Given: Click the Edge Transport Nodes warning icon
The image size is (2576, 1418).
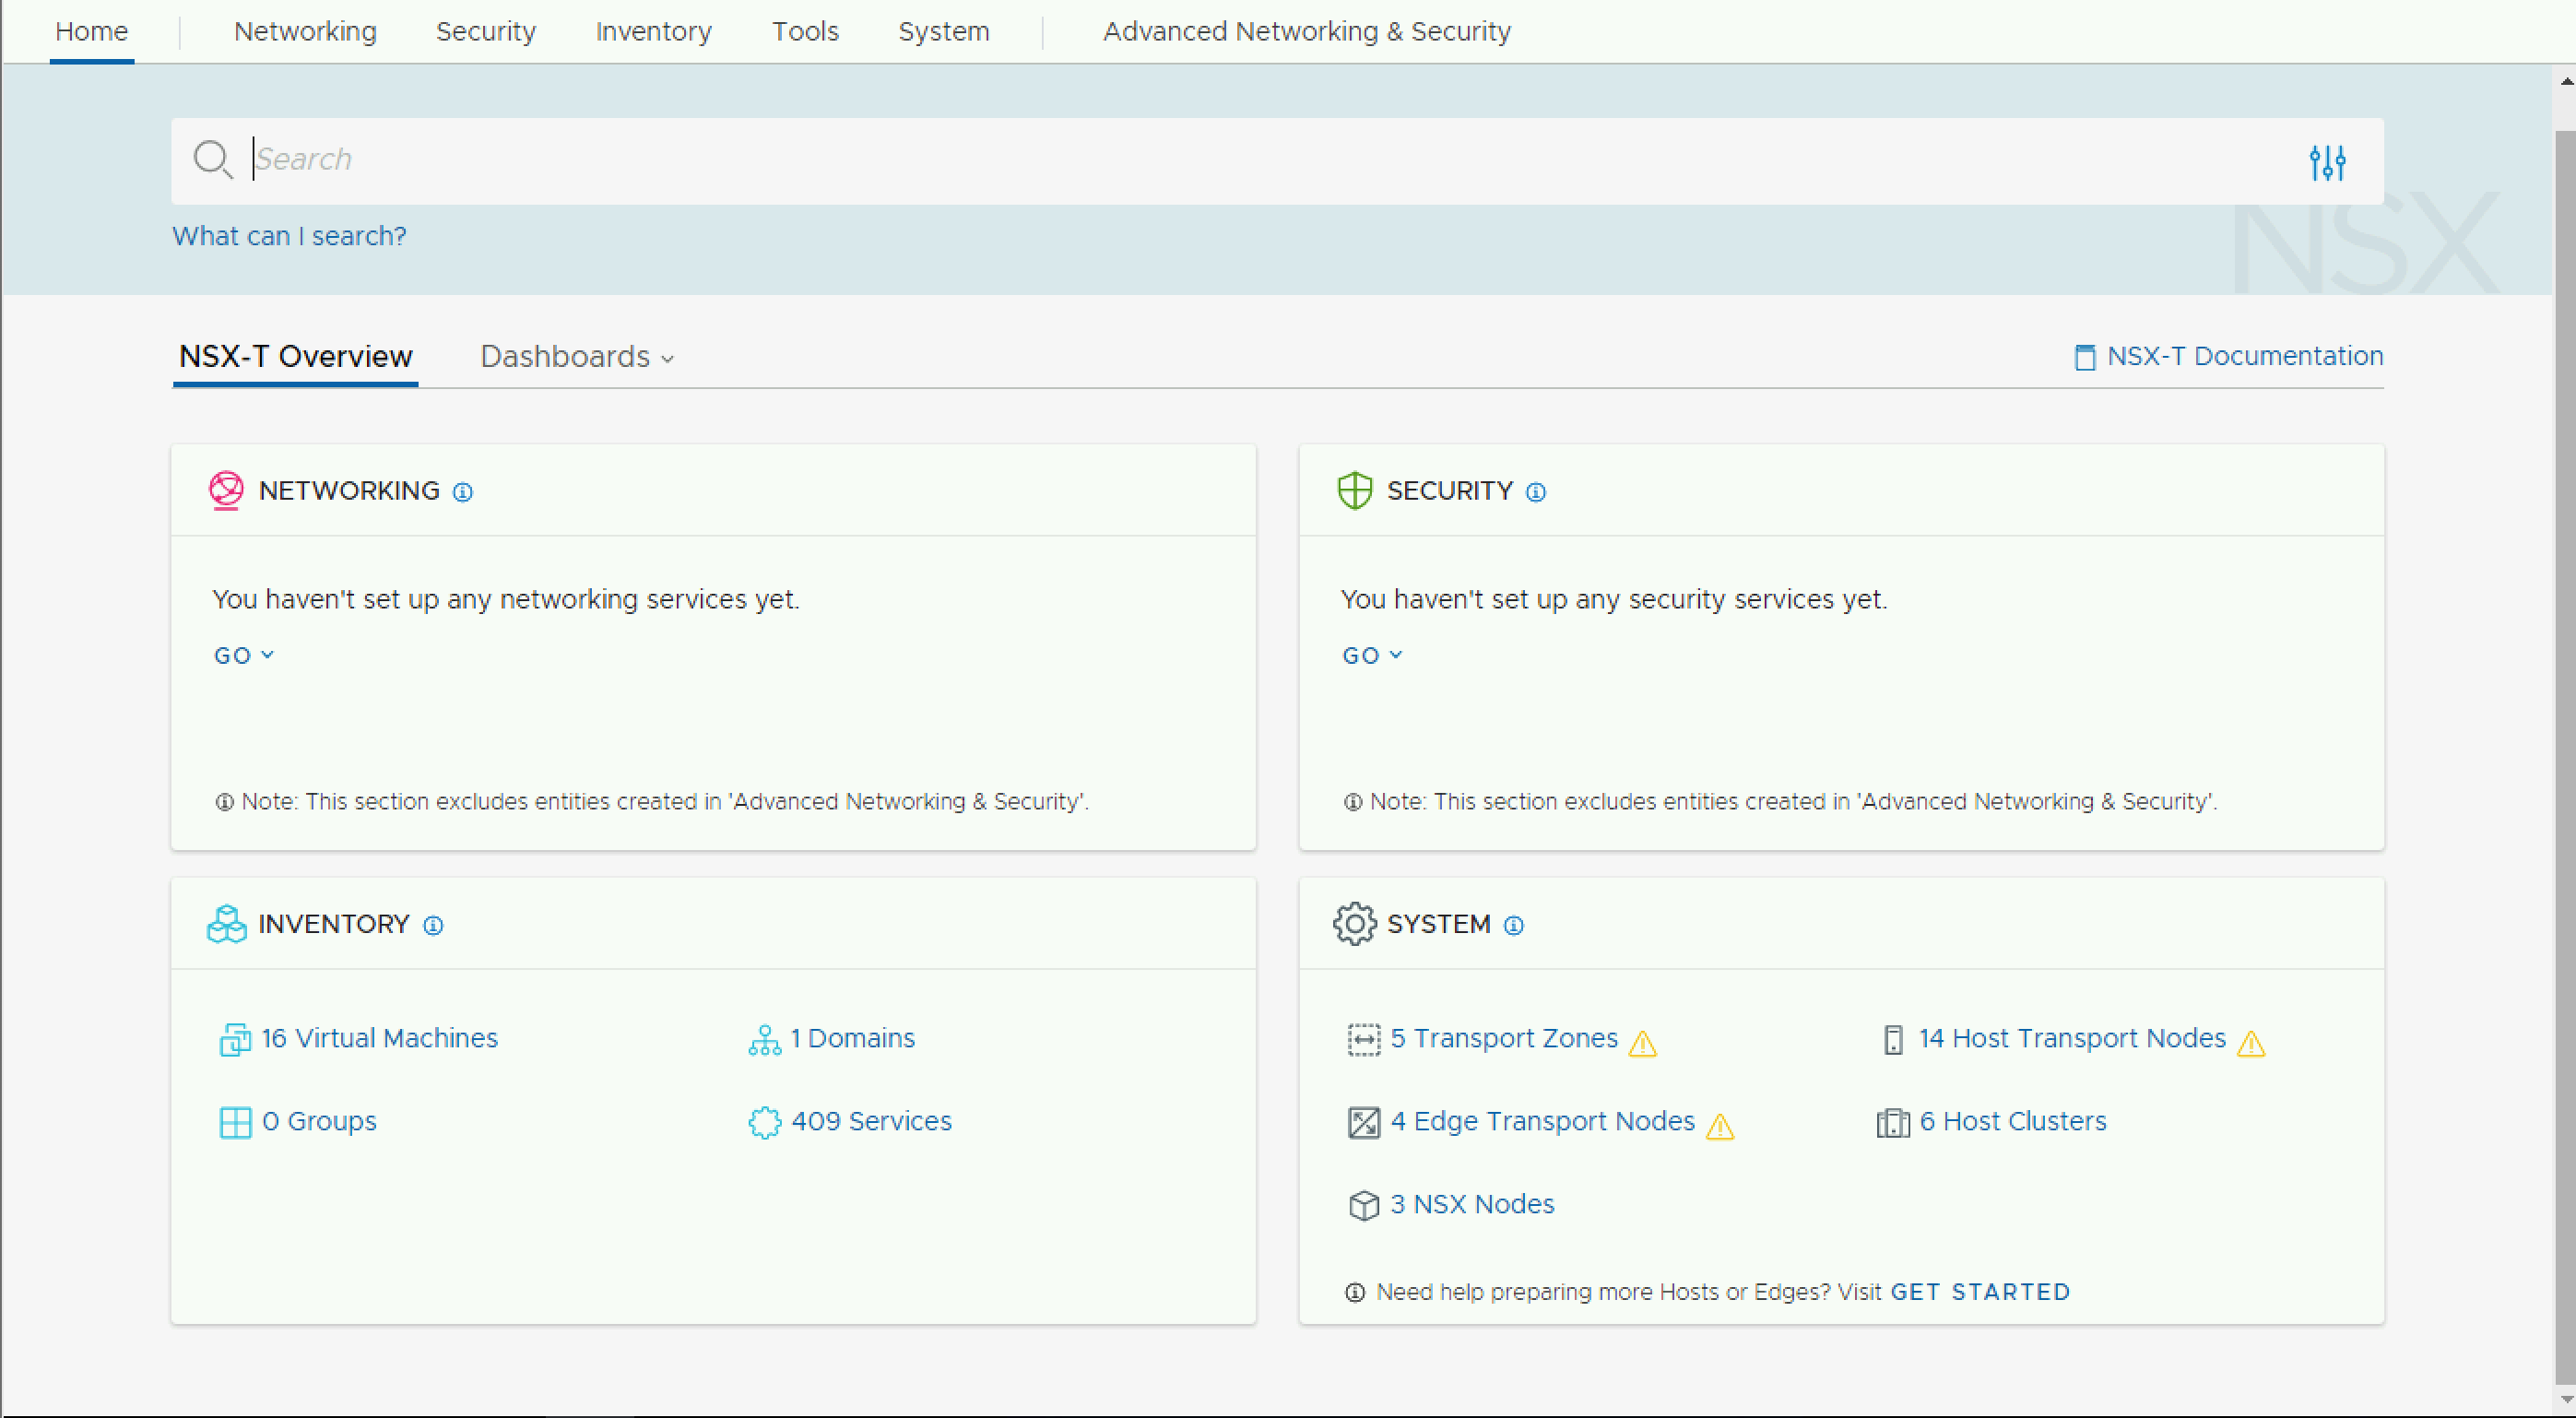Looking at the screenshot, I should pyautogui.click(x=1720, y=1126).
